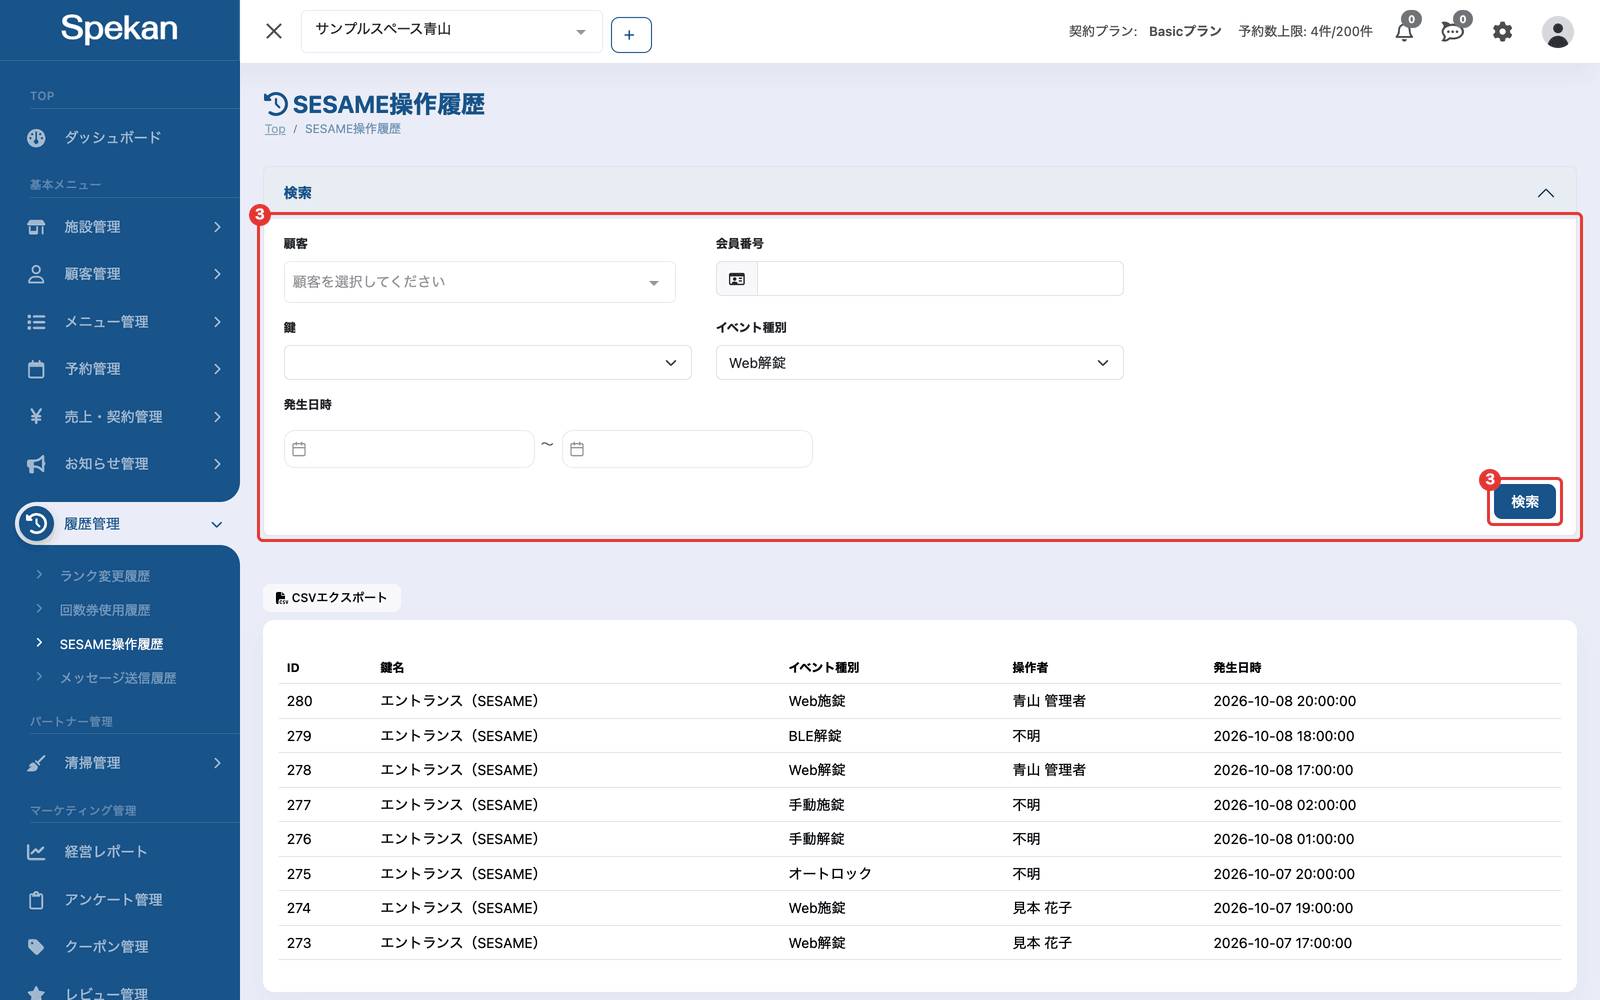Click the CSVエクスポート button
Image resolution: width=1600 pixels, height=1000 pixels.
click(x=332, y=598)
